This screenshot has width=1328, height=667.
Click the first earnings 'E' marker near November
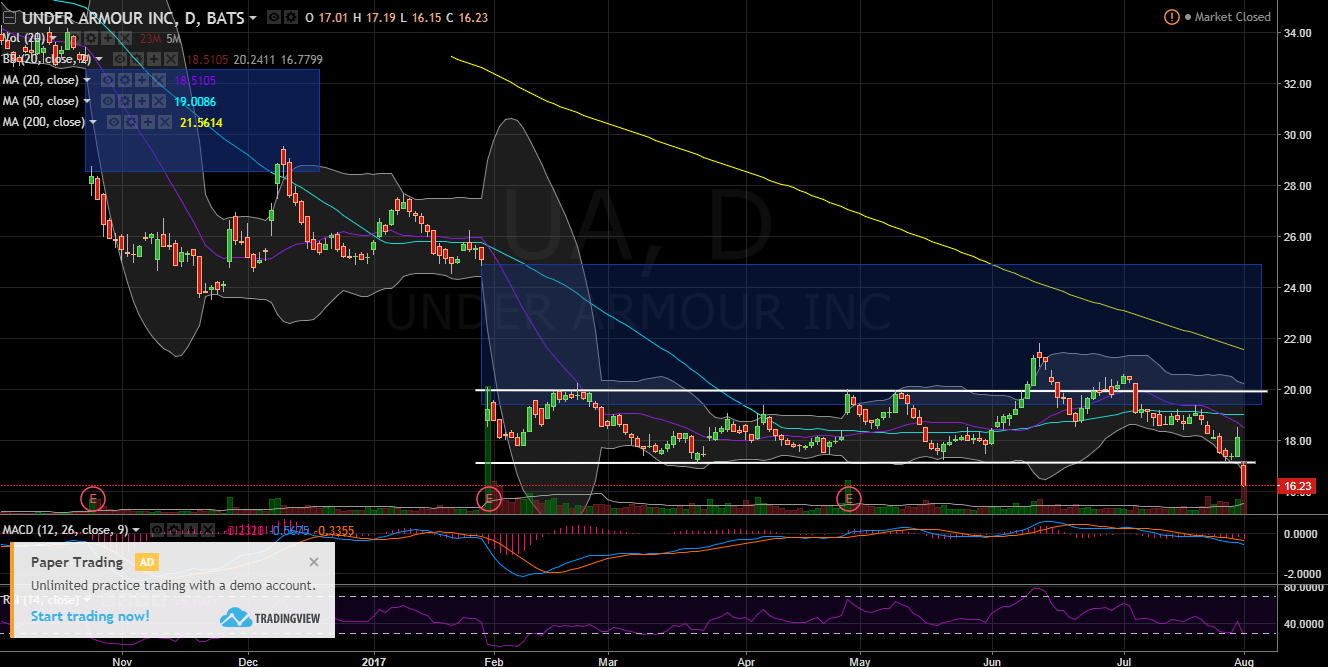pyautogui.click(x=92, y=498)
